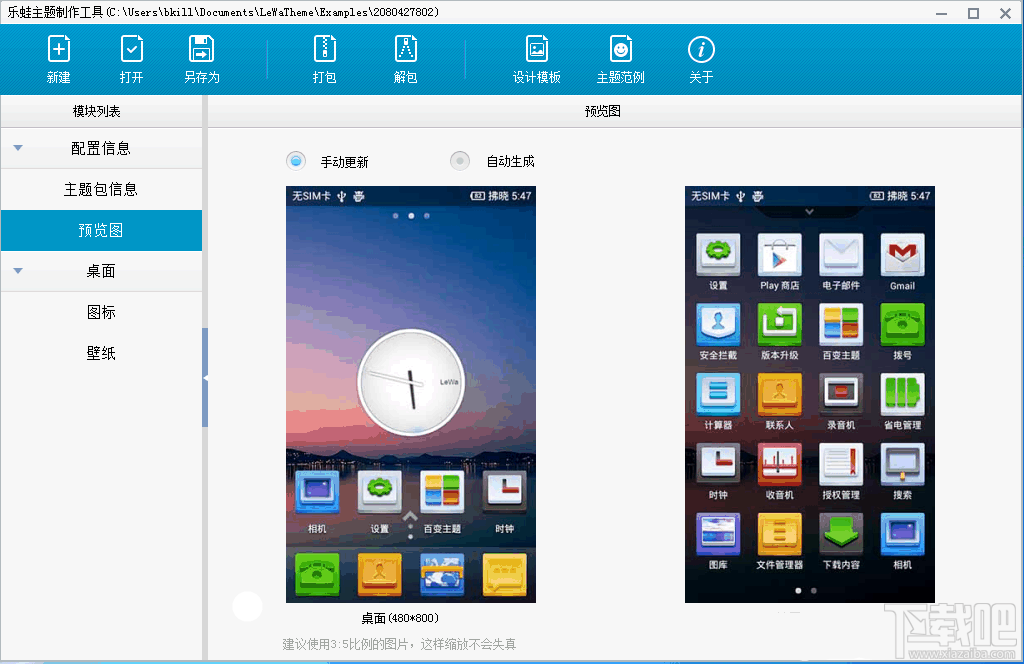The width and height of the screenshot is (1024, 664).
Task: Open the 壁纸 module item
Action: (101, 353)
